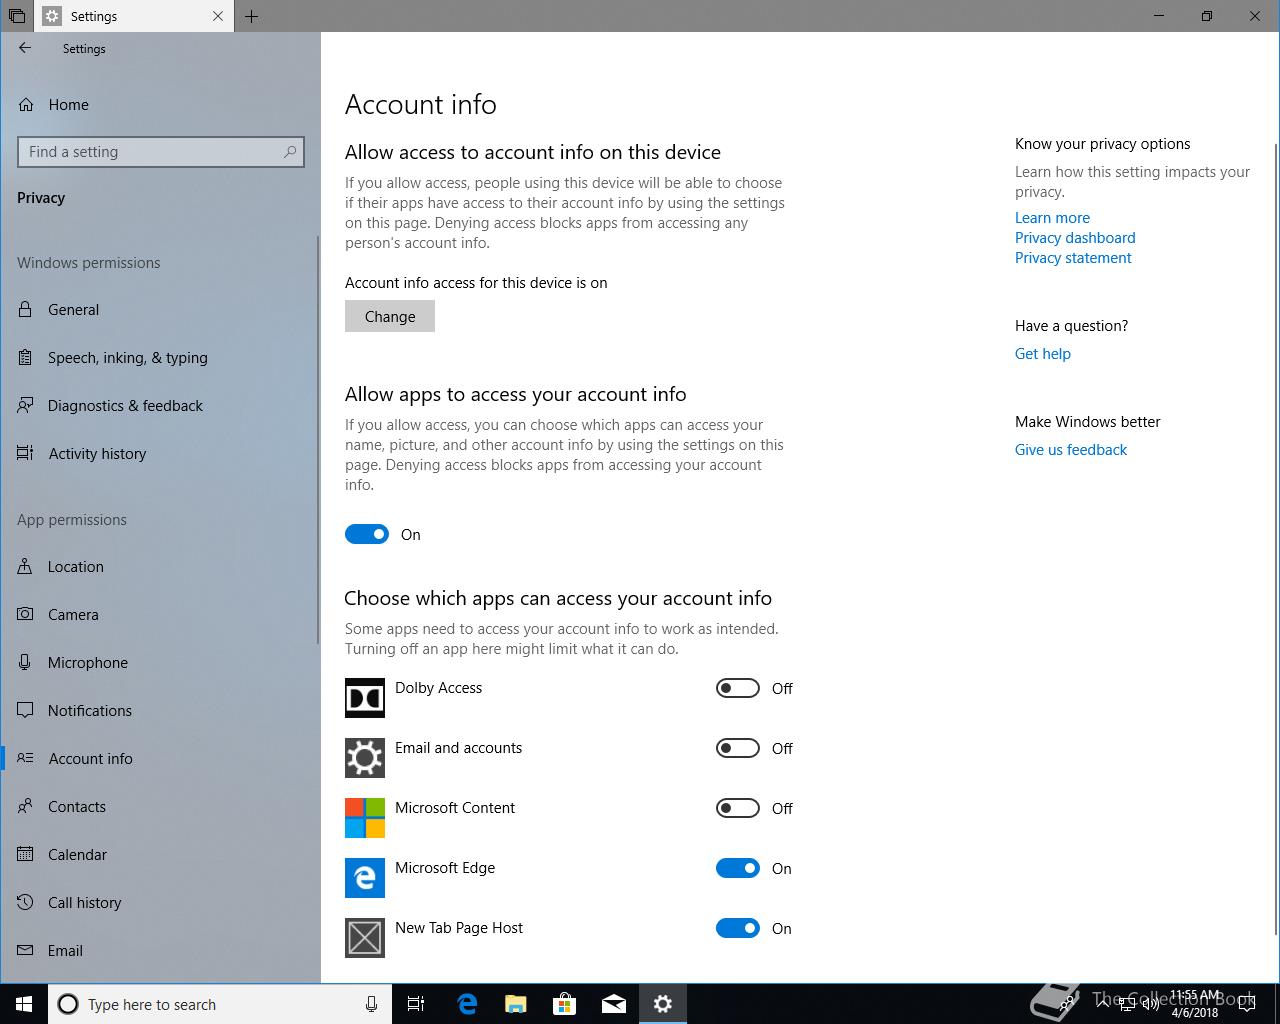1280x1024 pixels.
Task: Click the Change button for device access
Action: (390, 316)
